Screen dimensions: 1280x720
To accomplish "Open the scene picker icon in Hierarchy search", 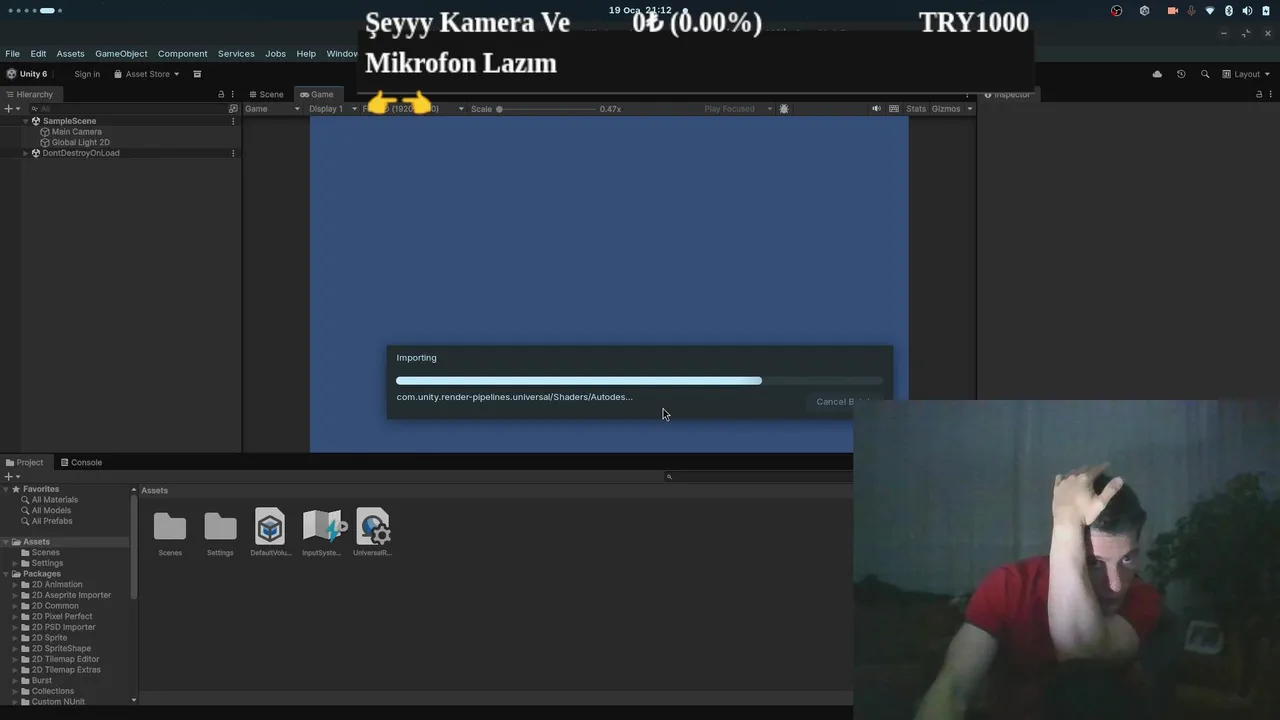I will click(x=233, y=109).
